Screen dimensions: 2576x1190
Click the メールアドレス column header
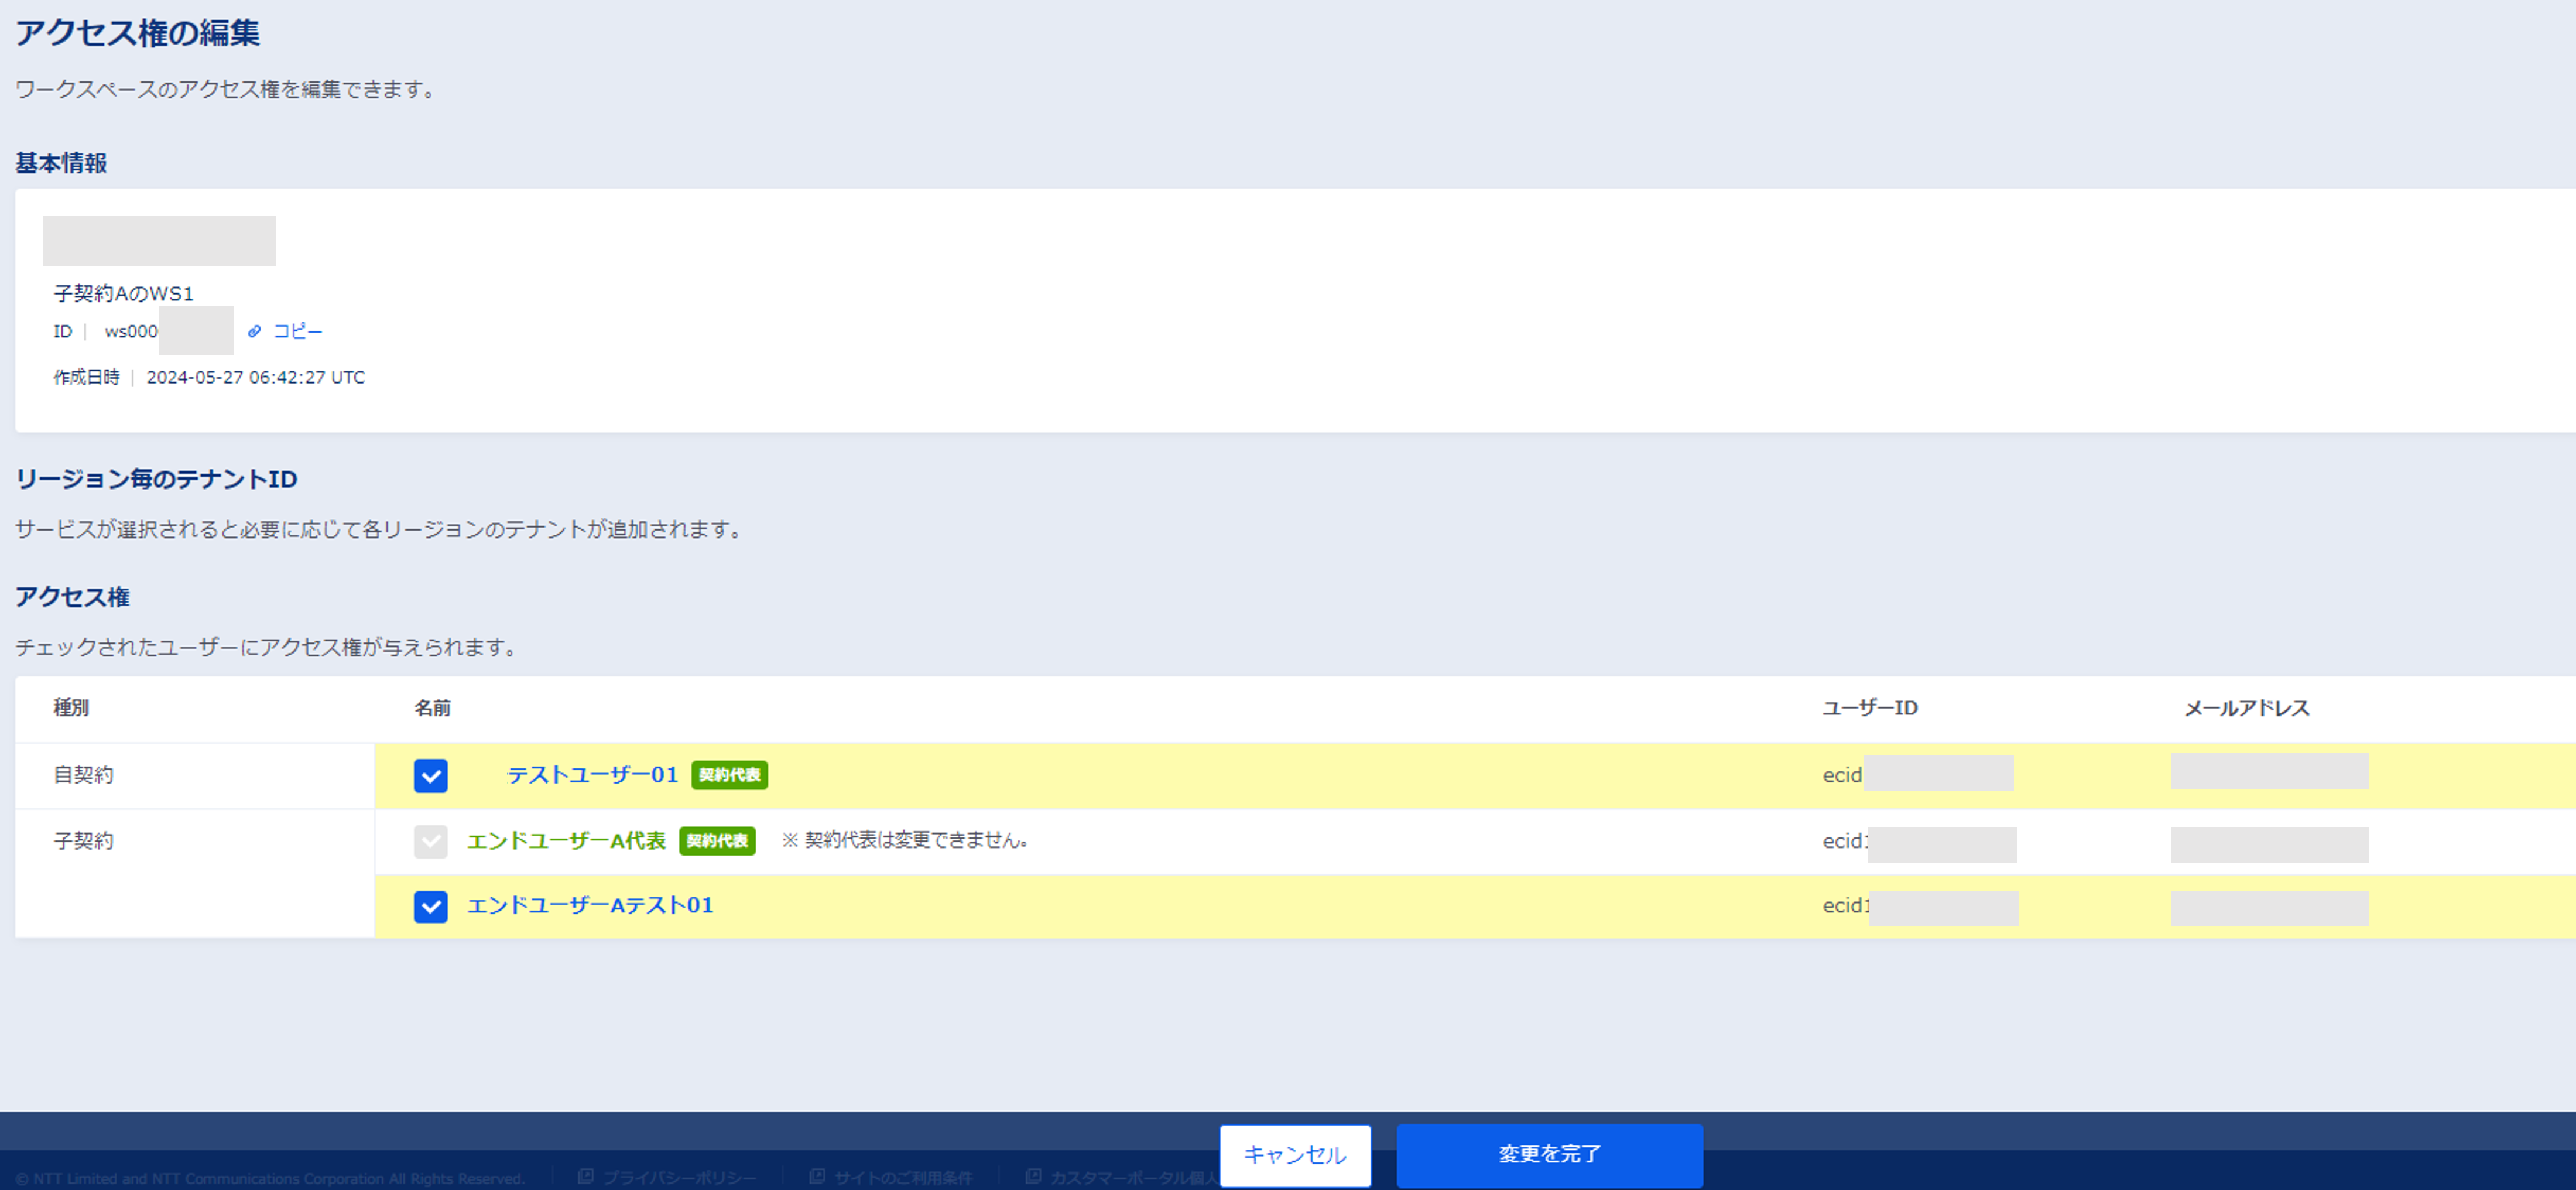click(2245, 708)
